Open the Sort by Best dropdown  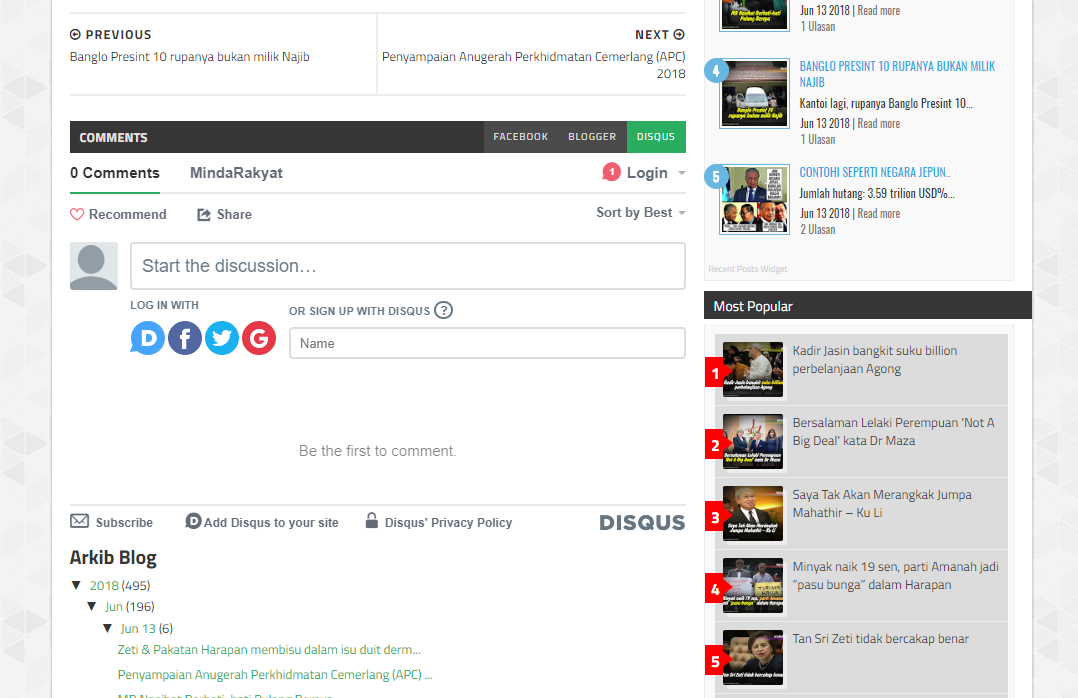click(x=640, y=212)
